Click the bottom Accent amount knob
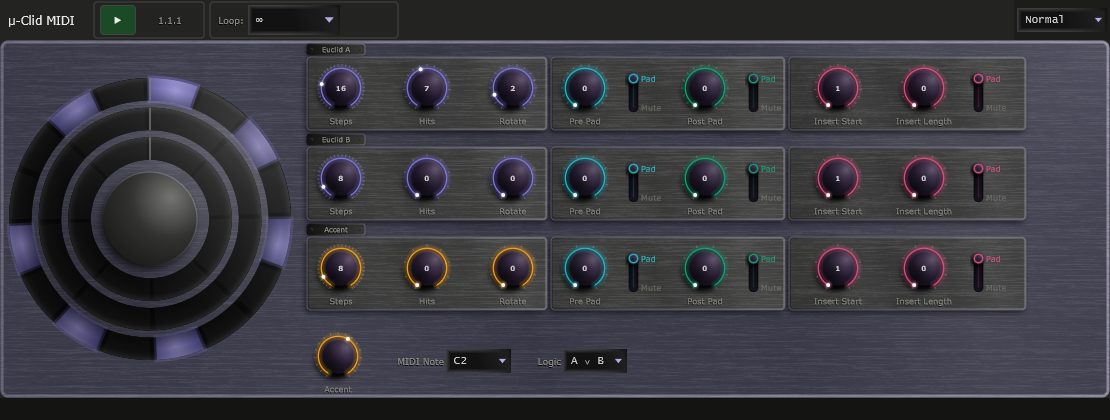Viewport: 1110px width, 420px height. click(x=338, y=356)
